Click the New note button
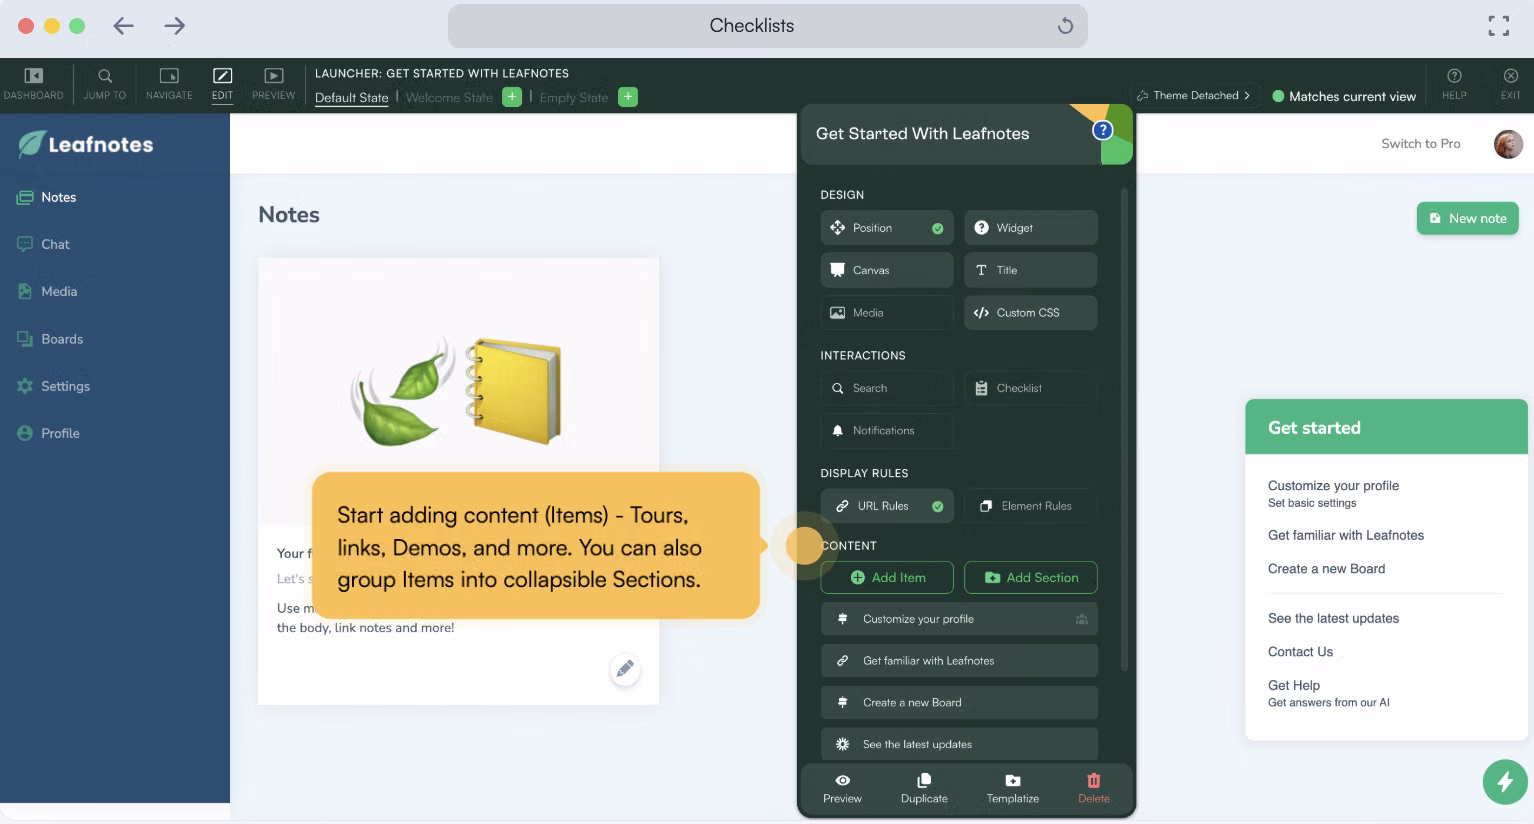Screen dimensions: 1534x824 pos(1467,218)
